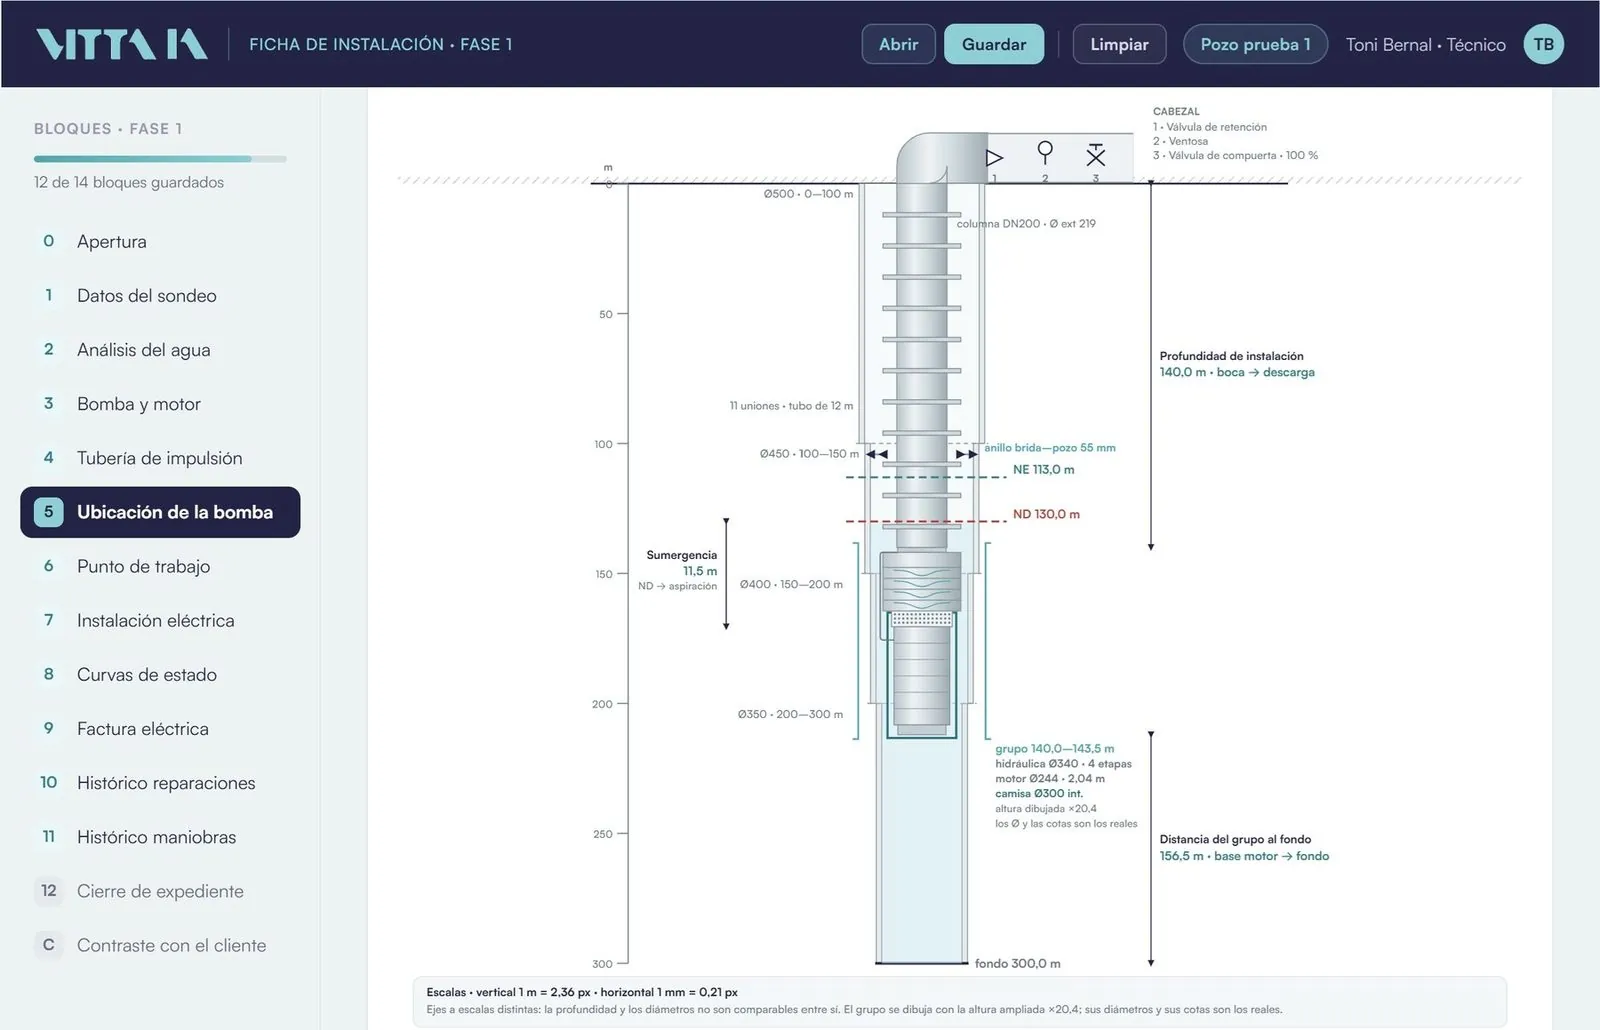Click the step 5 number badge
The width and height of the screenshot is (1600, 1030).
coord(48,512)
